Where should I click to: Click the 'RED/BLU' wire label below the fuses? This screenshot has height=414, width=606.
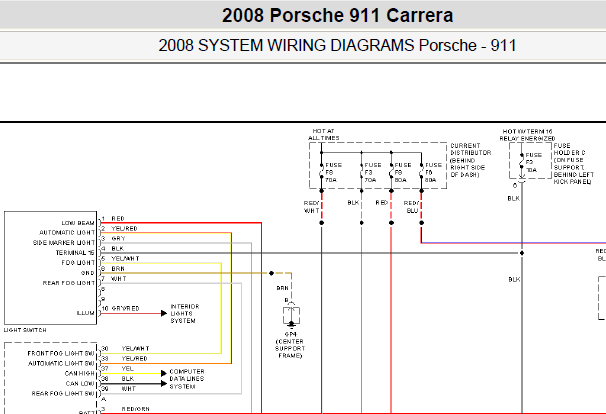411,207
